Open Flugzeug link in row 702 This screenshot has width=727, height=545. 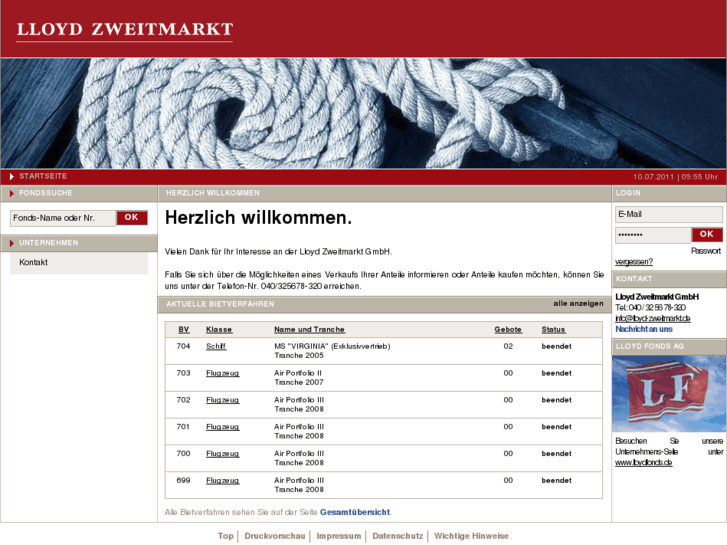[x=223, y=400]
